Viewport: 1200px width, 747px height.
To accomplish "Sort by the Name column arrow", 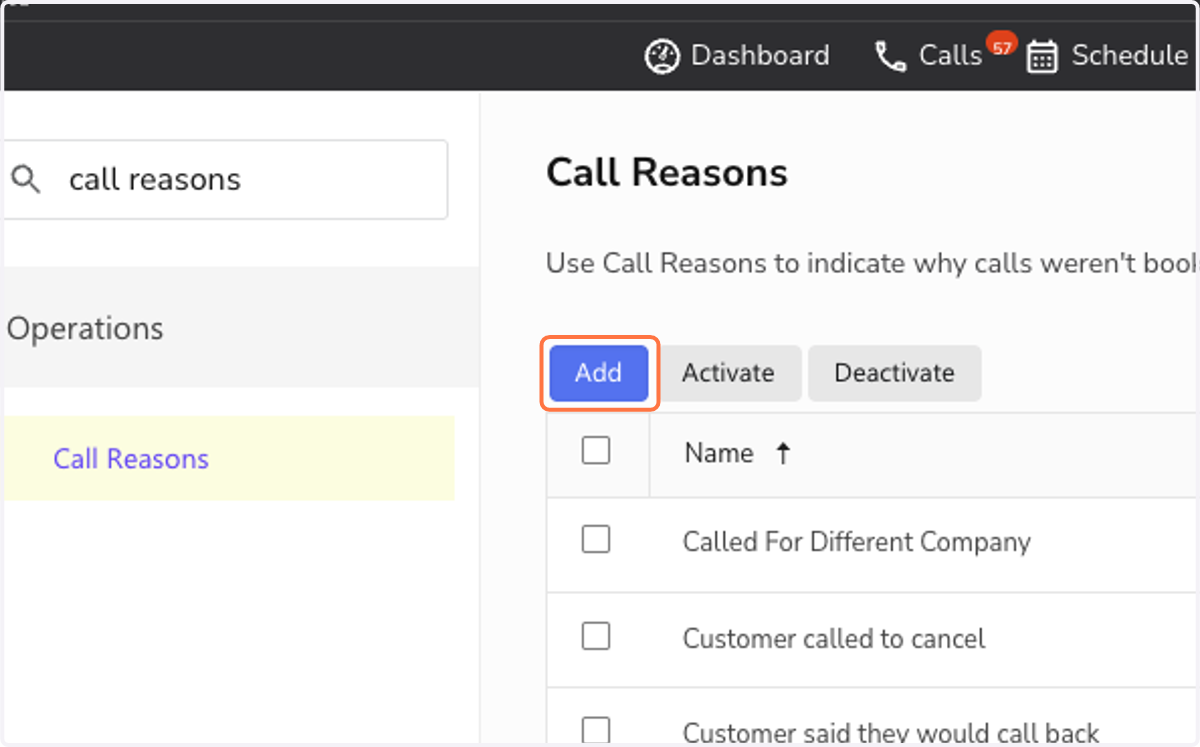I will (783, 454).
